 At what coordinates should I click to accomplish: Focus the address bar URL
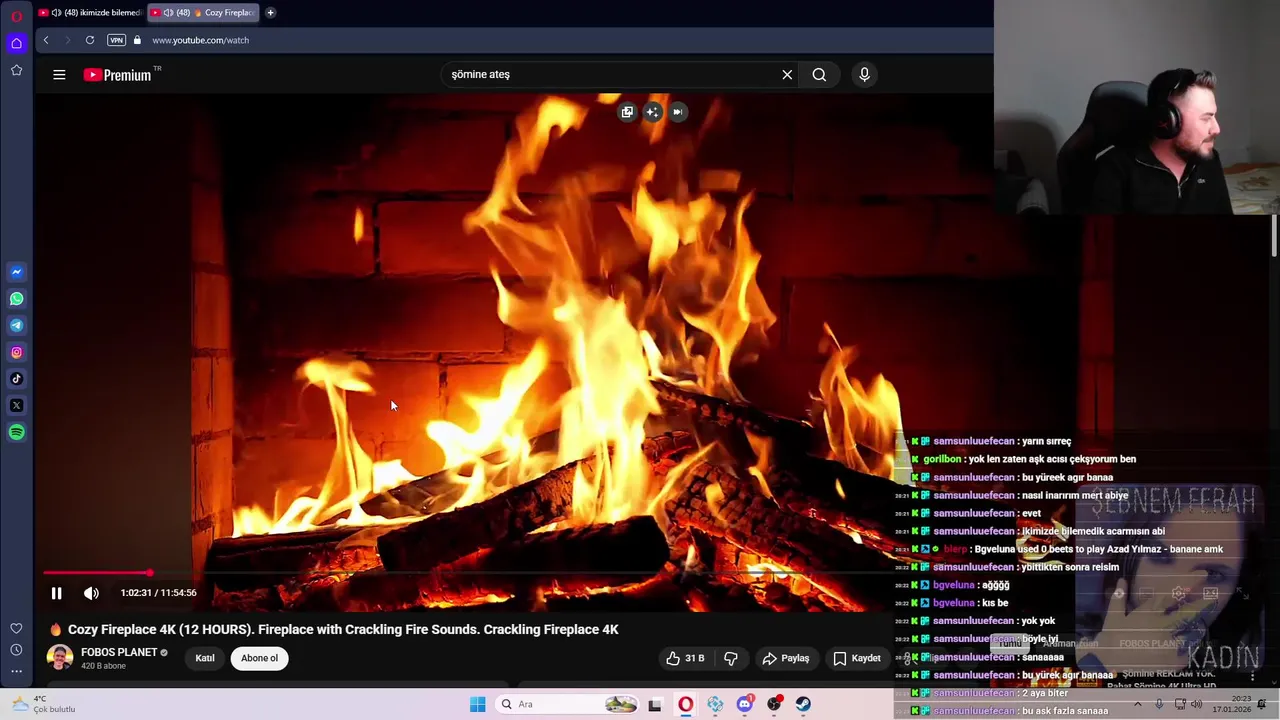200,40
